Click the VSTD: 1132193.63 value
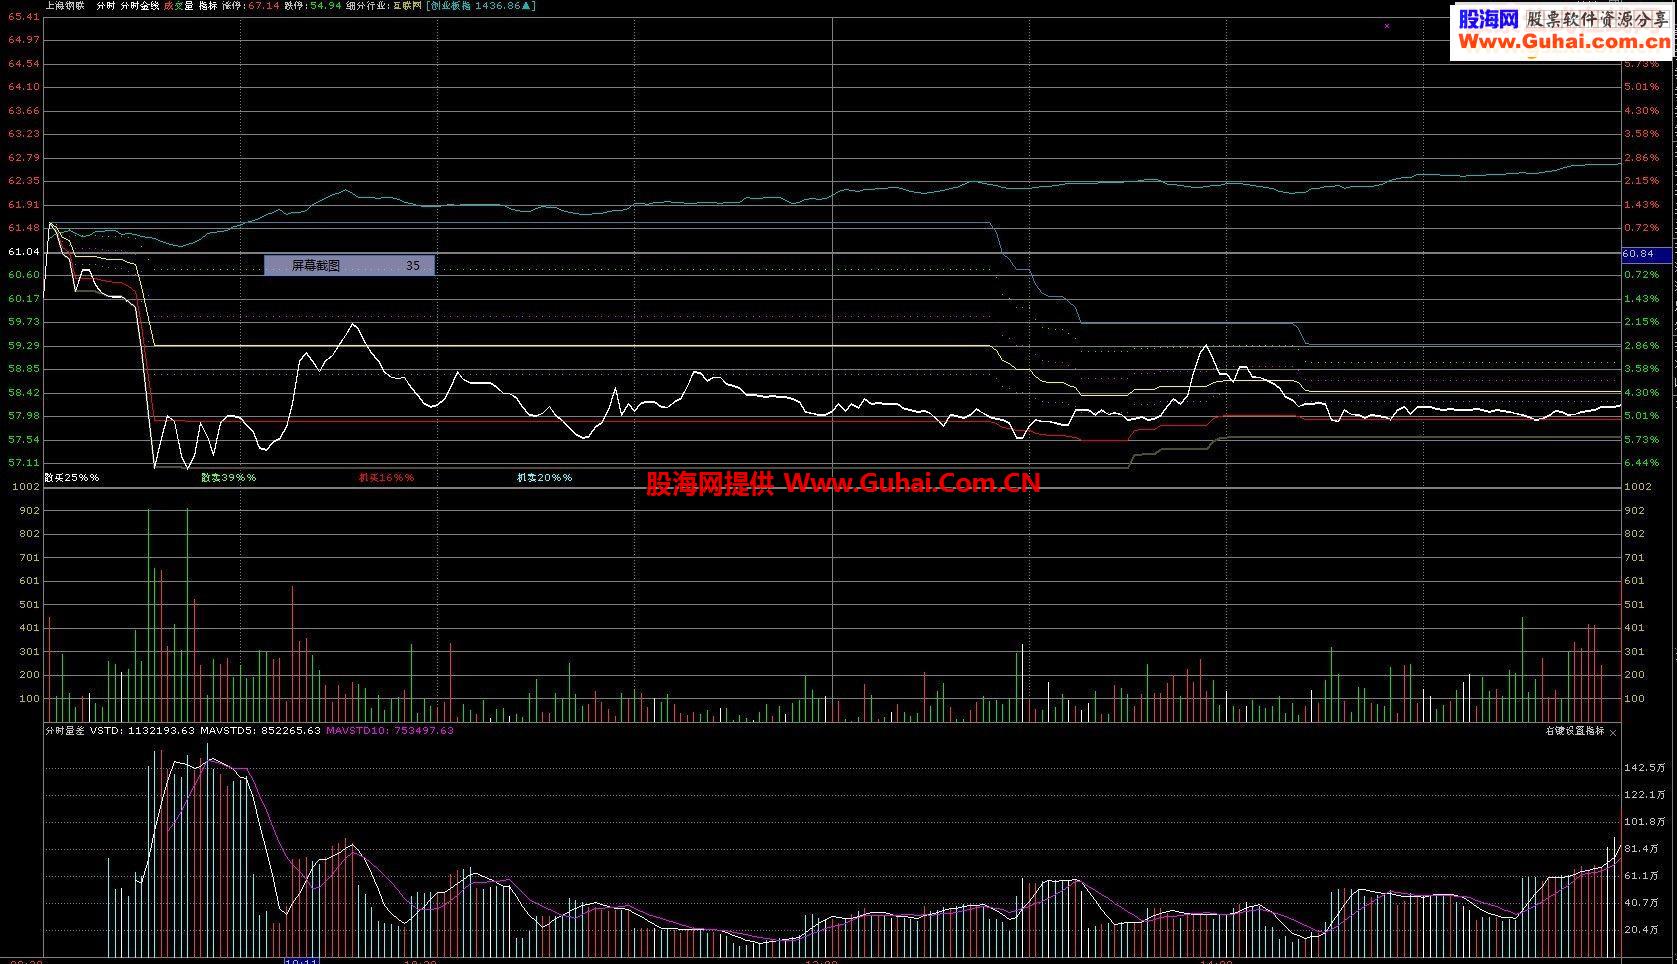Screen dimensions: 1677x964 [x=142, y=731]
